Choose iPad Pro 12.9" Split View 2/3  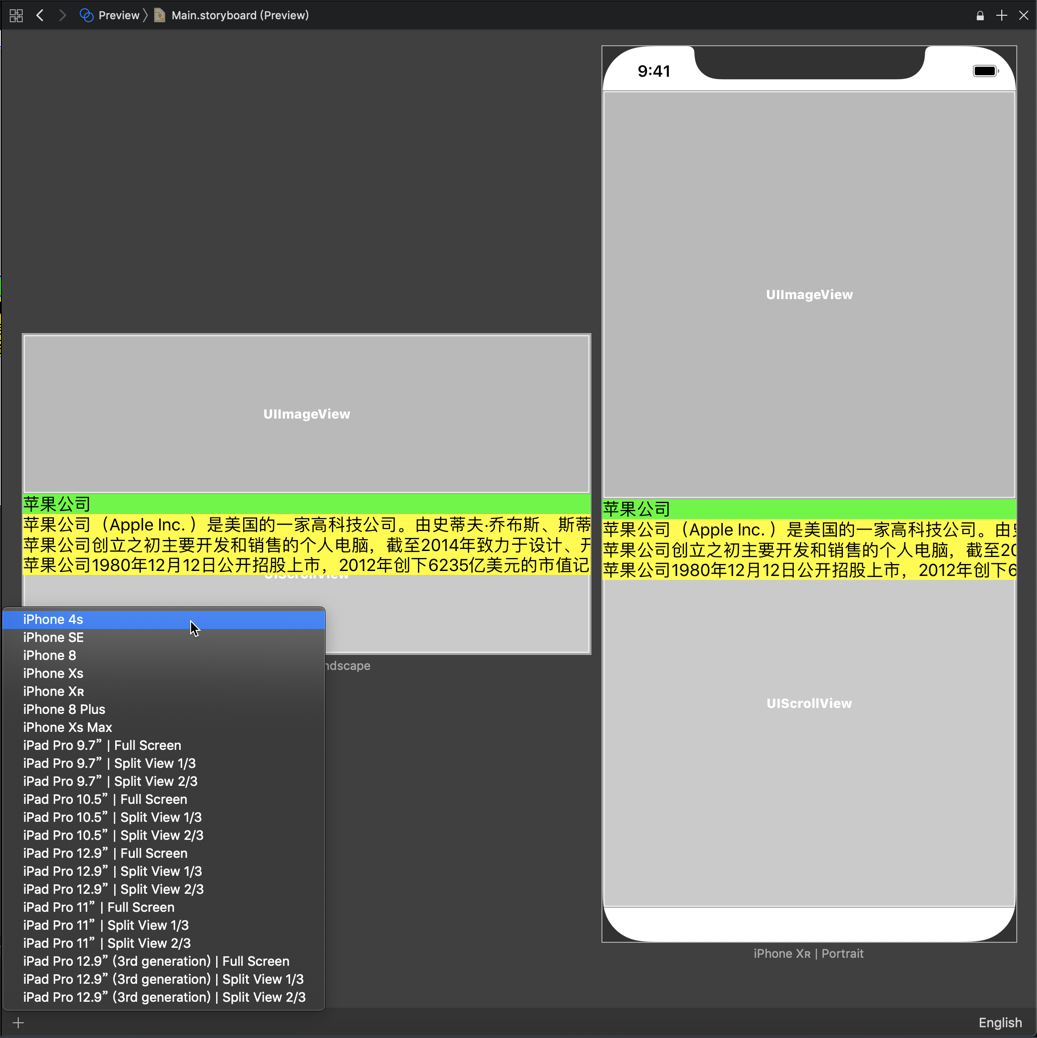164,889
